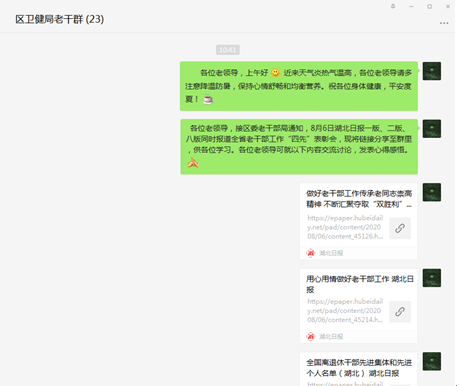Open article 全国离退休干部先进集体和先进个人名单
This screenshot has height=386, width=460.
[x=359, y=368]
